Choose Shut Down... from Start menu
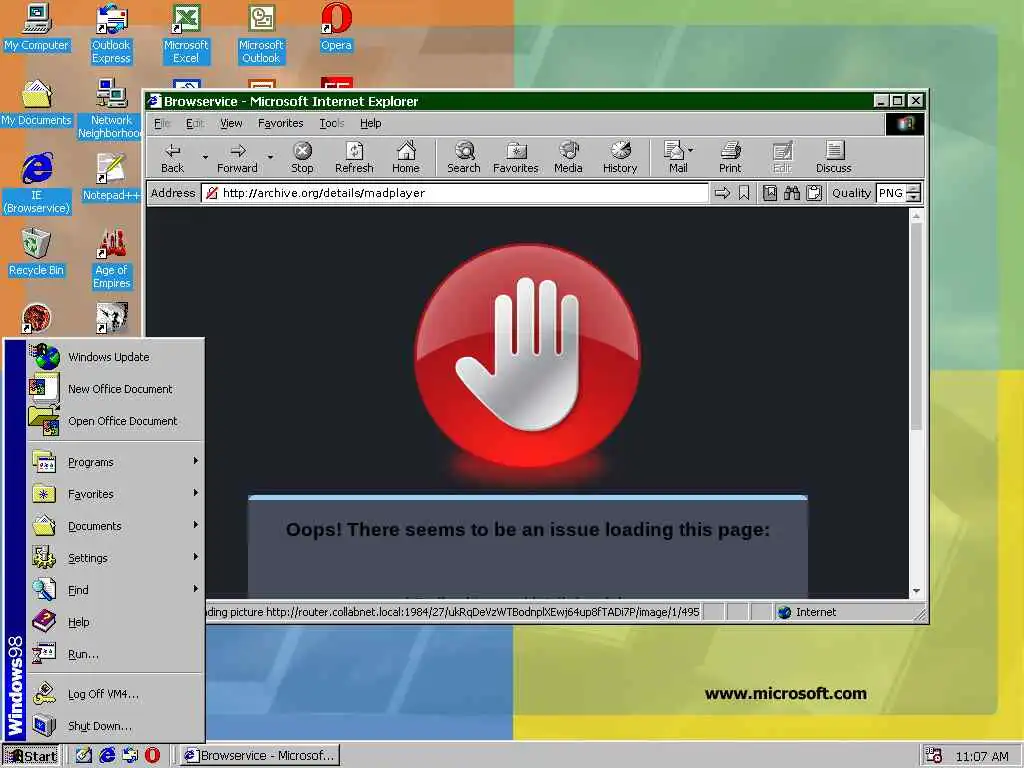This screenshot has width=1024, height=768. (x=116, y=726)
